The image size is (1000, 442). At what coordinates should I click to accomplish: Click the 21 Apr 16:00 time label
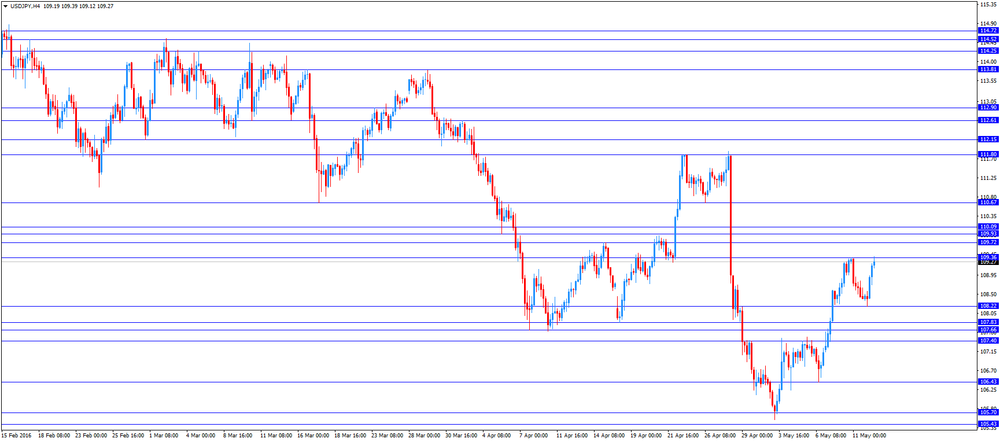[x=682, y=436]
